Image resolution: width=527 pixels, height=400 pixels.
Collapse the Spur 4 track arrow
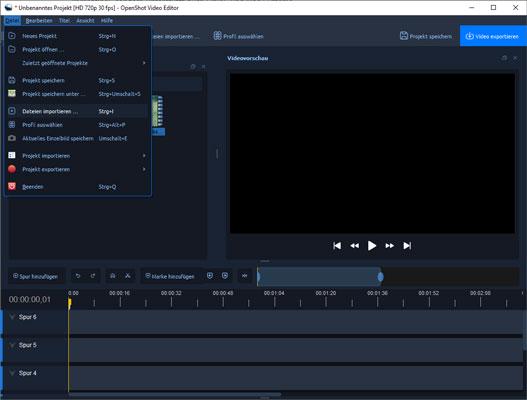click(12, 373)
